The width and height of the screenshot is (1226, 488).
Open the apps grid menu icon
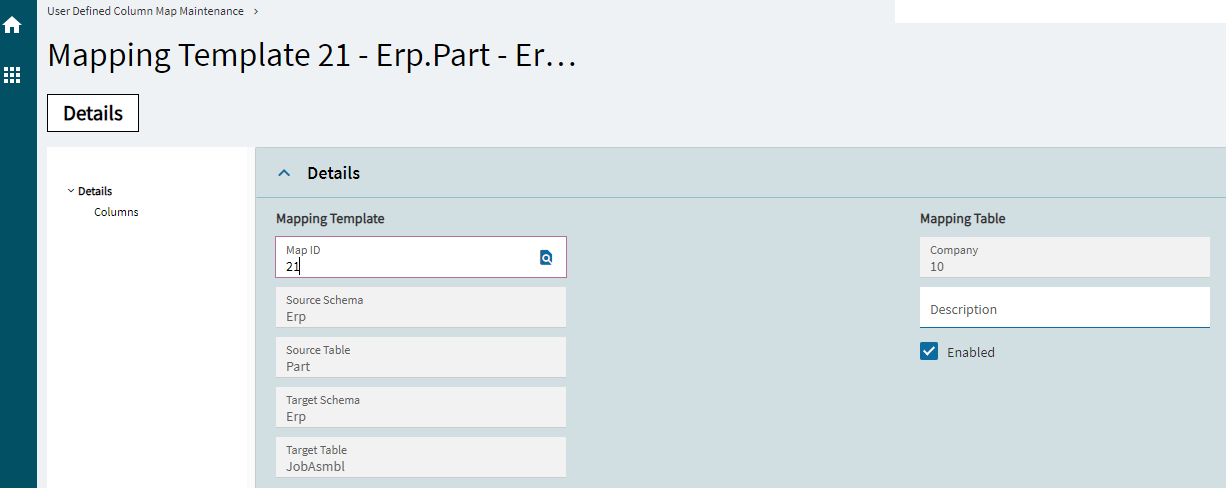[13, 75]
